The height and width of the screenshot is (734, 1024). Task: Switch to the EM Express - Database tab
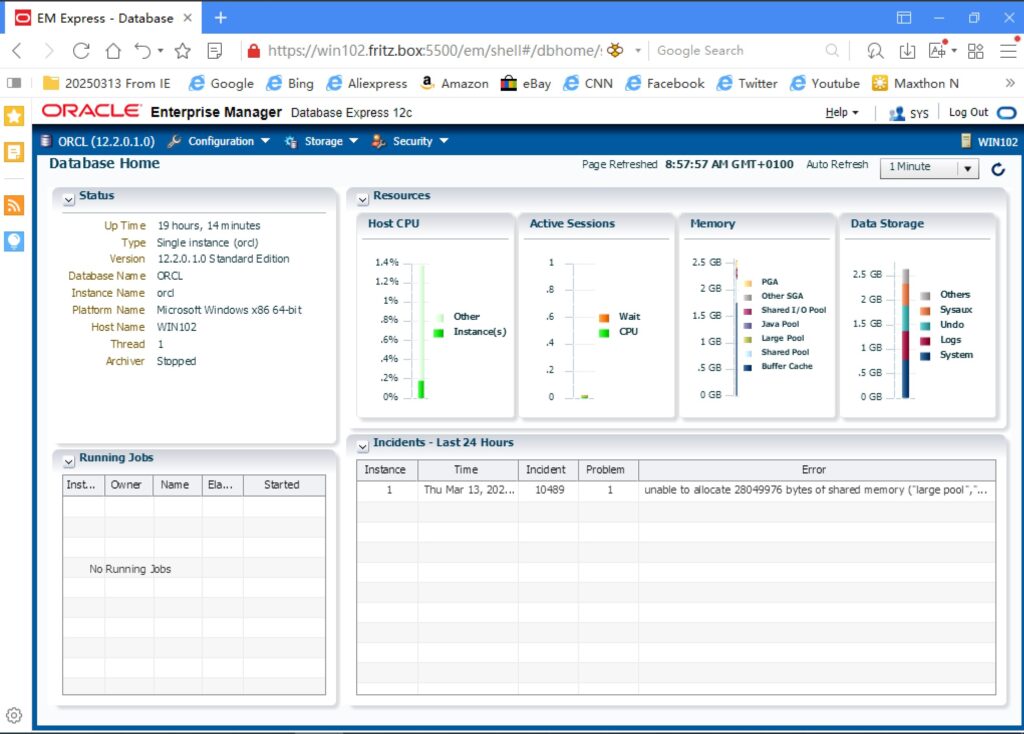104,18
